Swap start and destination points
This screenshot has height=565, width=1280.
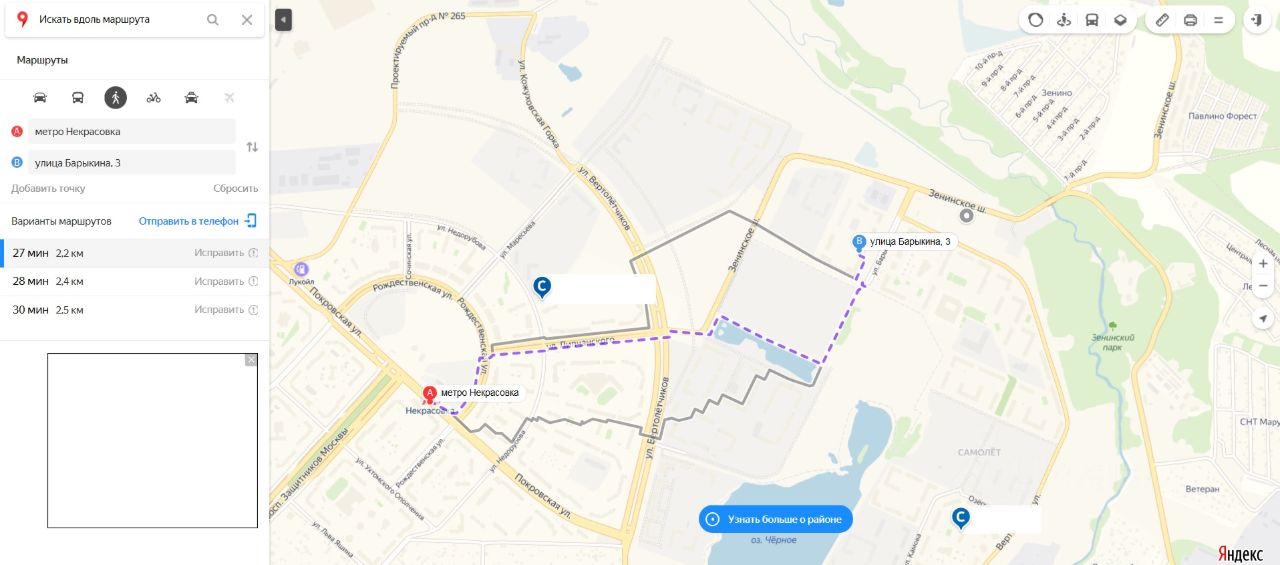tap(252, 147)
